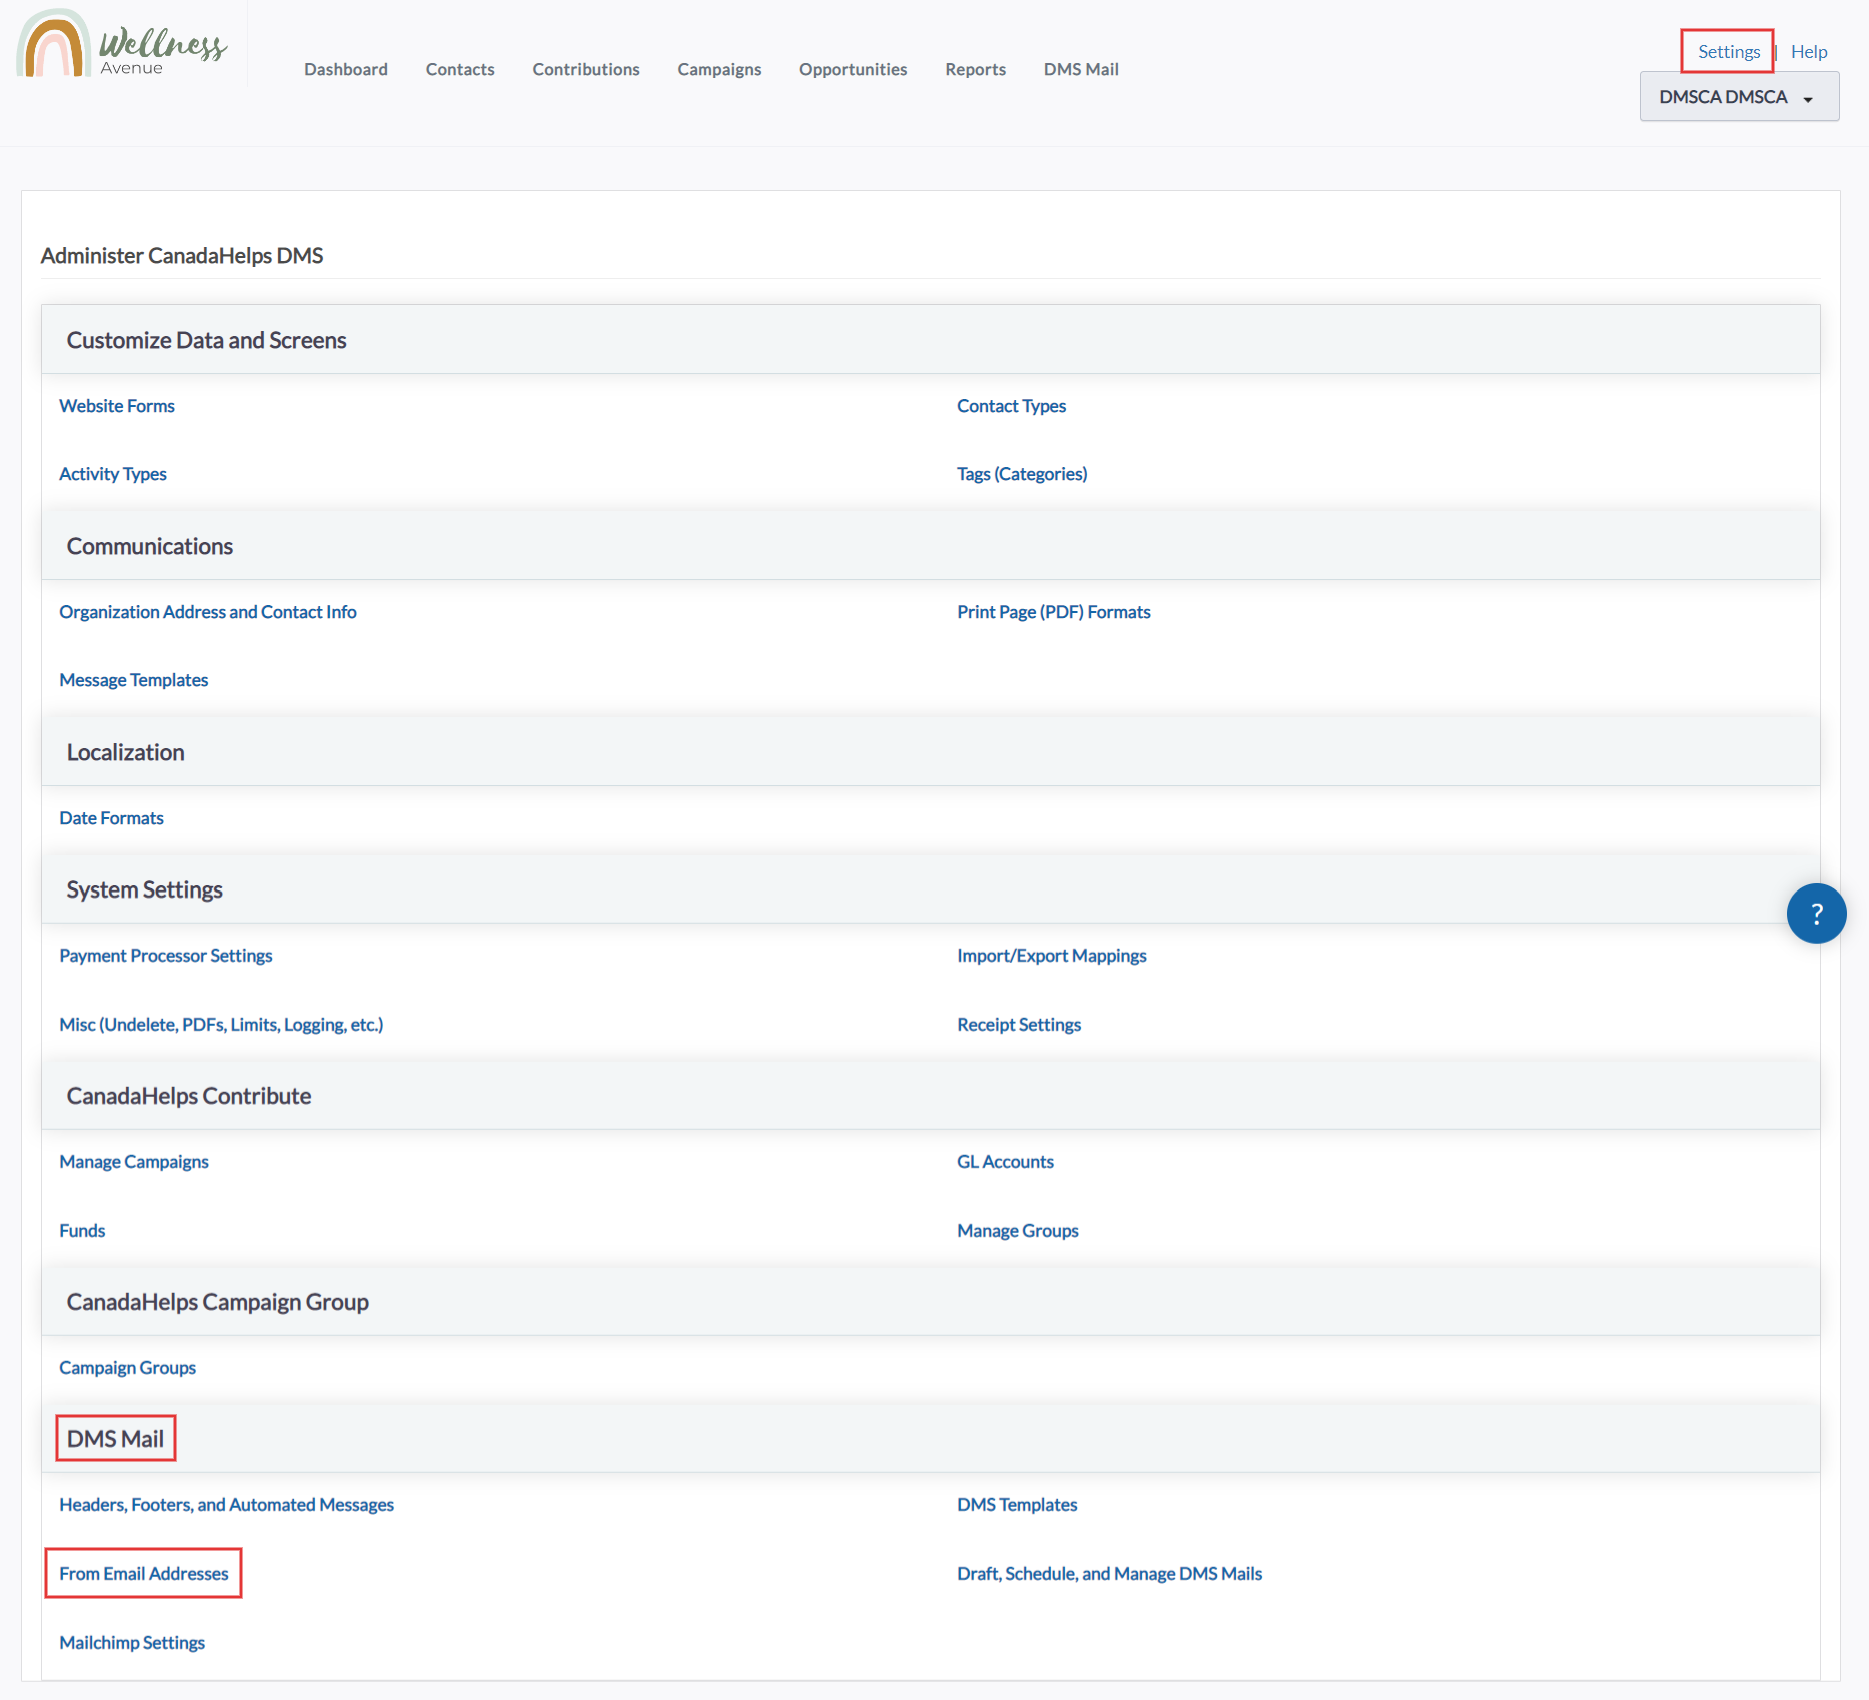Open DMS Templates
The image size is (1869, 1700).
(x=1017, y=1505)
